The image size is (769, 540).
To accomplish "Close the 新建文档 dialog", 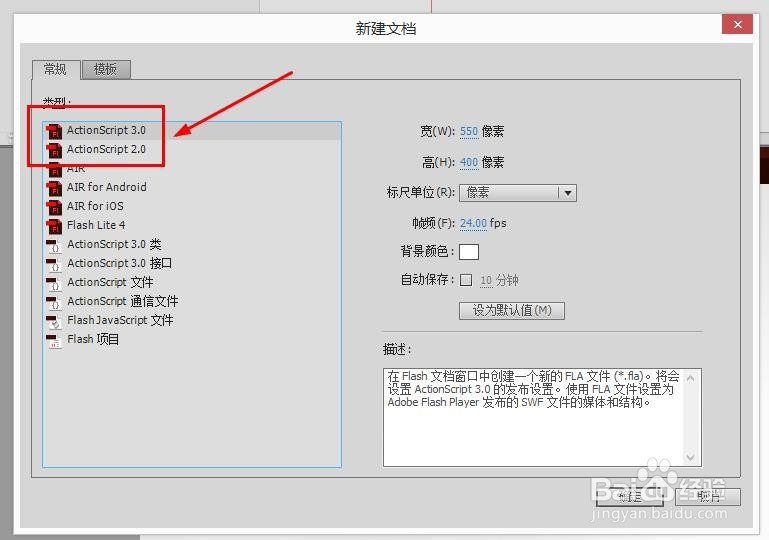I will click(x=737, y=25).
